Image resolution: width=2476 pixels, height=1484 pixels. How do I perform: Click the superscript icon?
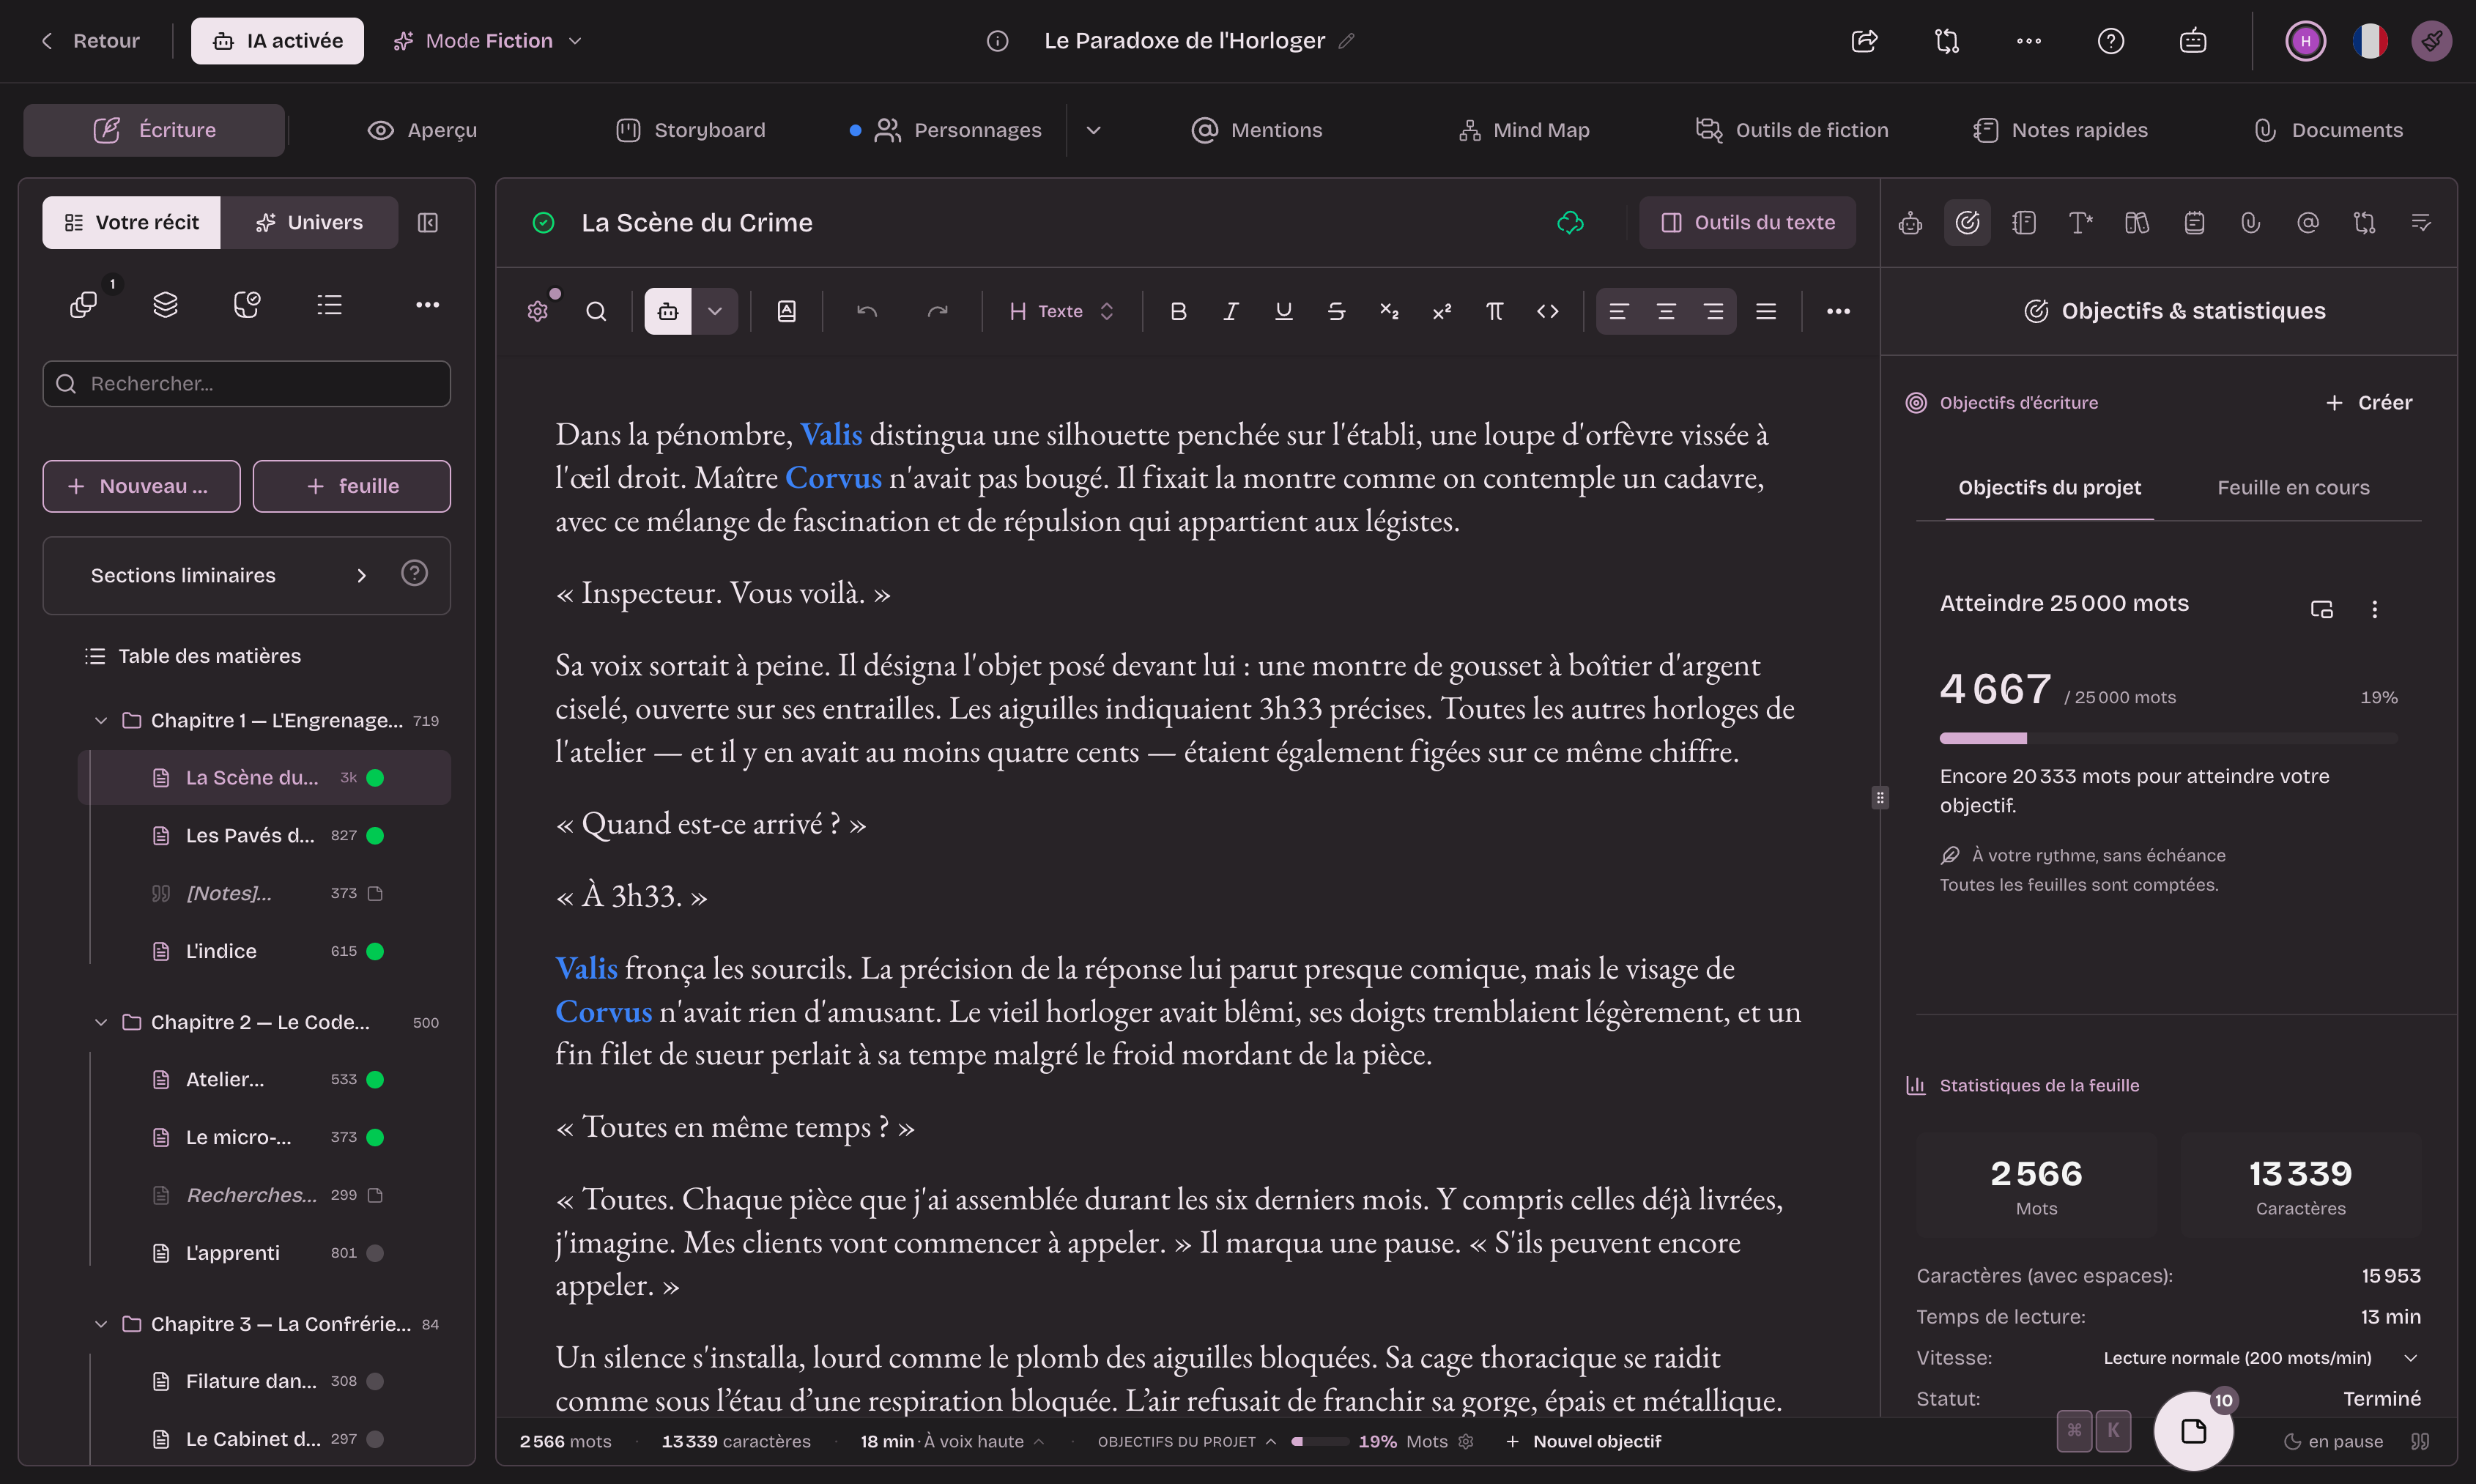click(x=1441, y=311)
